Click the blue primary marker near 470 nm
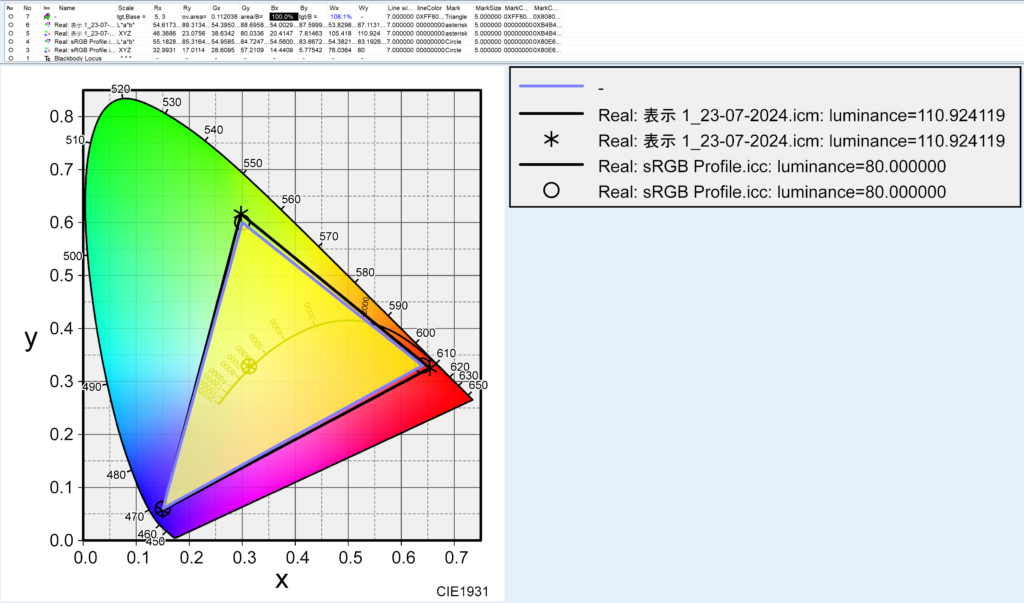Image resolution: width=1024 pixels, height=603 pixels. [162, 509]
